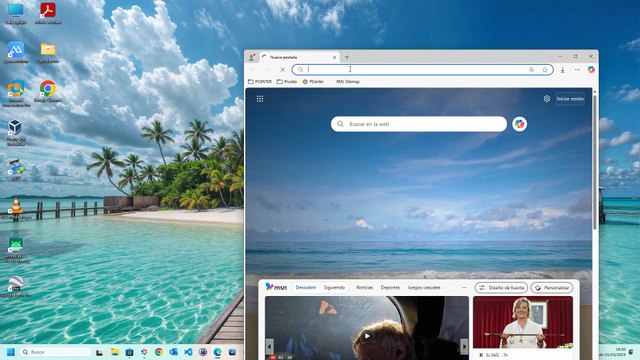640x360 pixels.
Task: Open a new tab with plus button
Action: (x=347, y=57)
